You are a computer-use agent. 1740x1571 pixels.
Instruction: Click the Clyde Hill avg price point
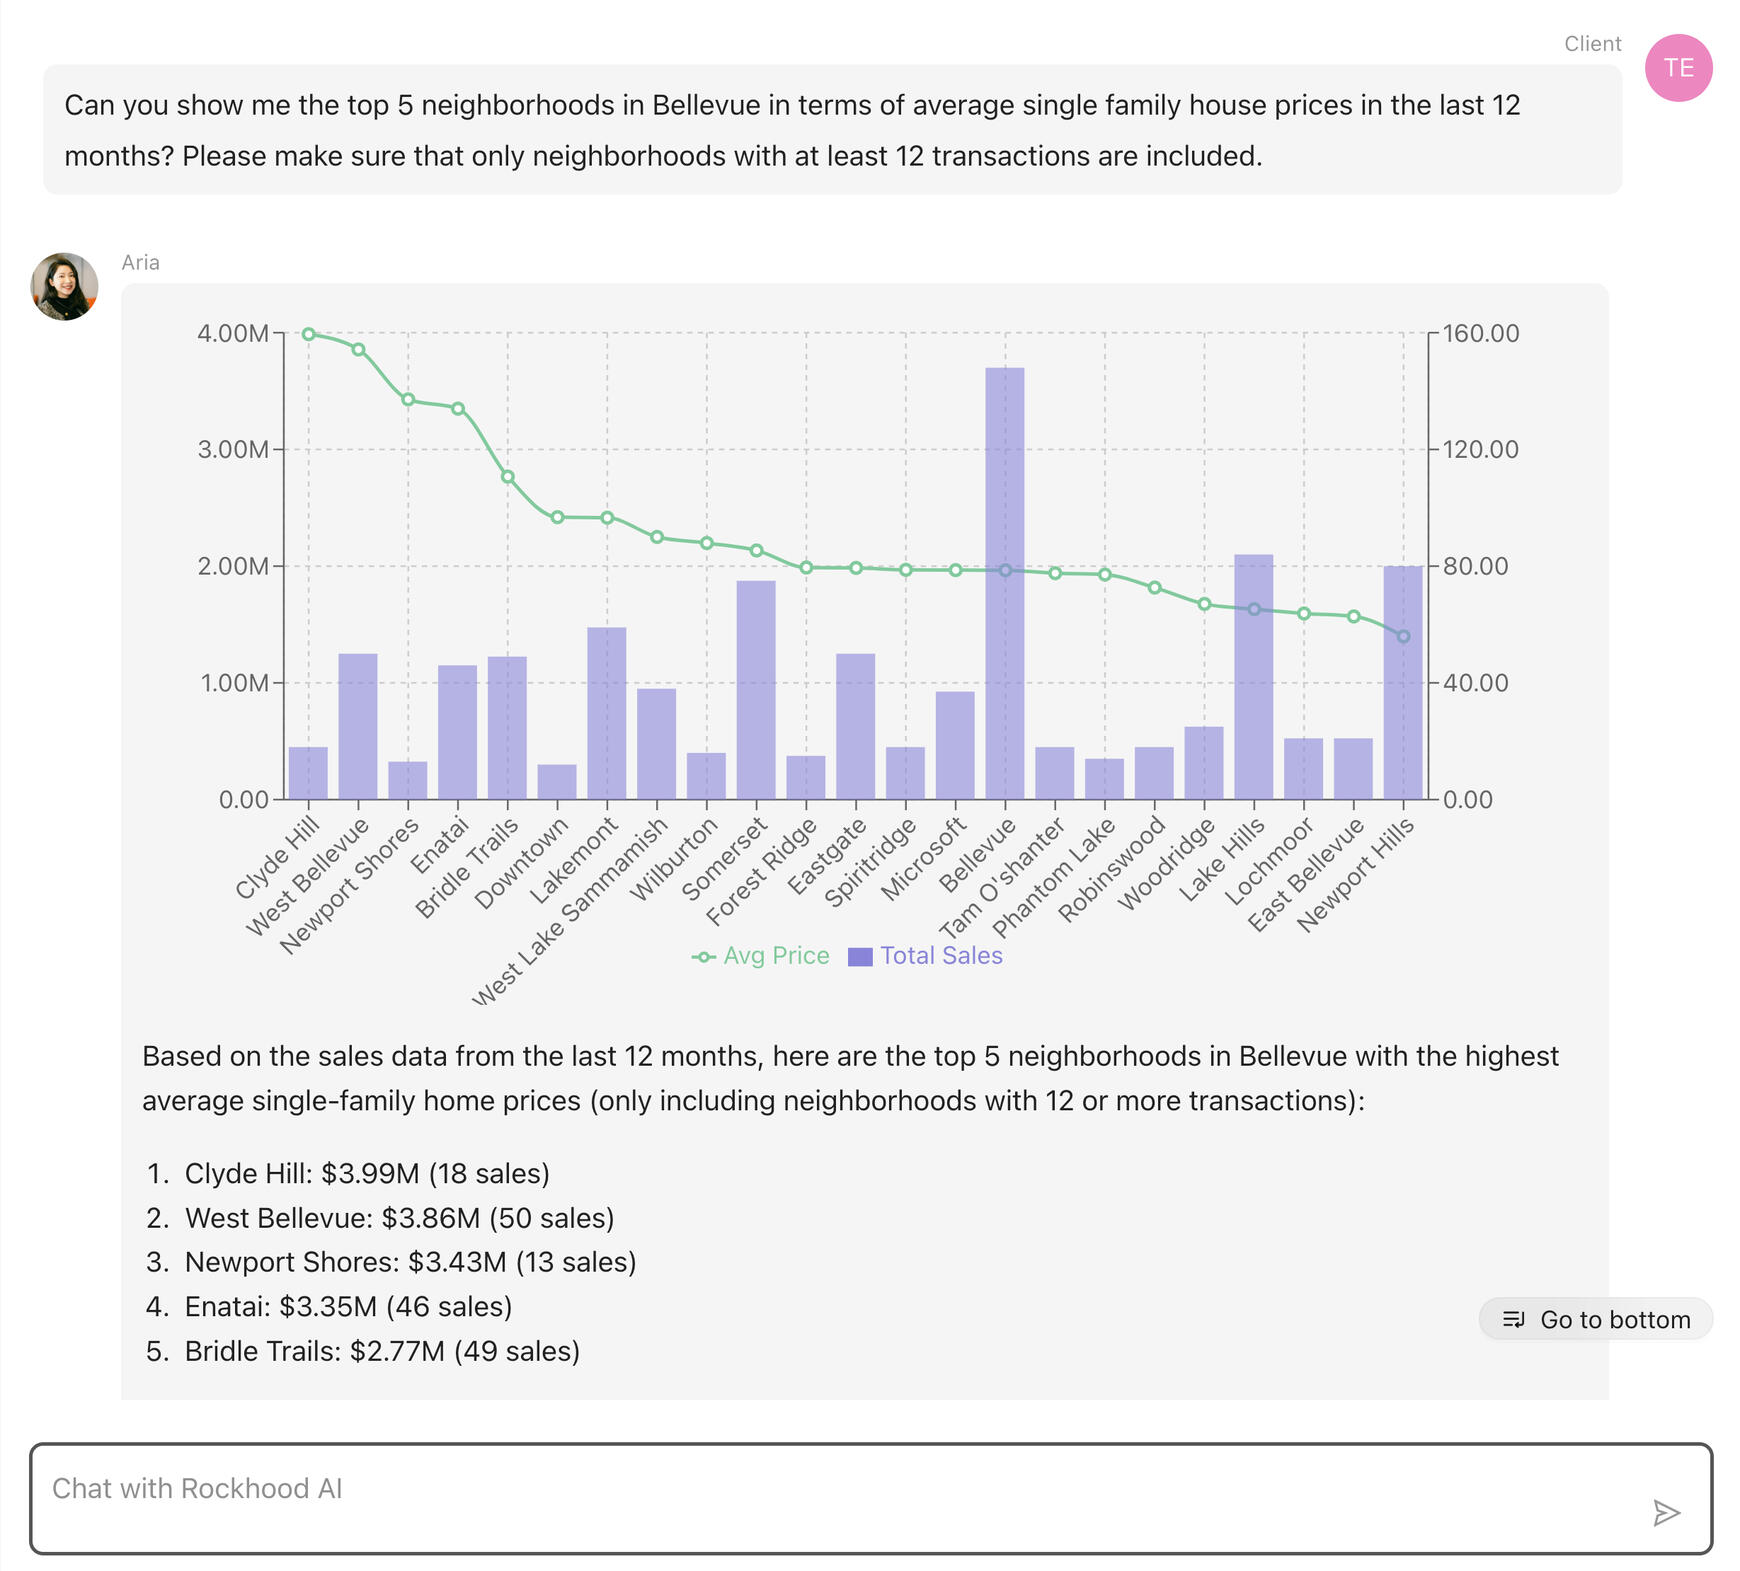click(x=309, y=334)
